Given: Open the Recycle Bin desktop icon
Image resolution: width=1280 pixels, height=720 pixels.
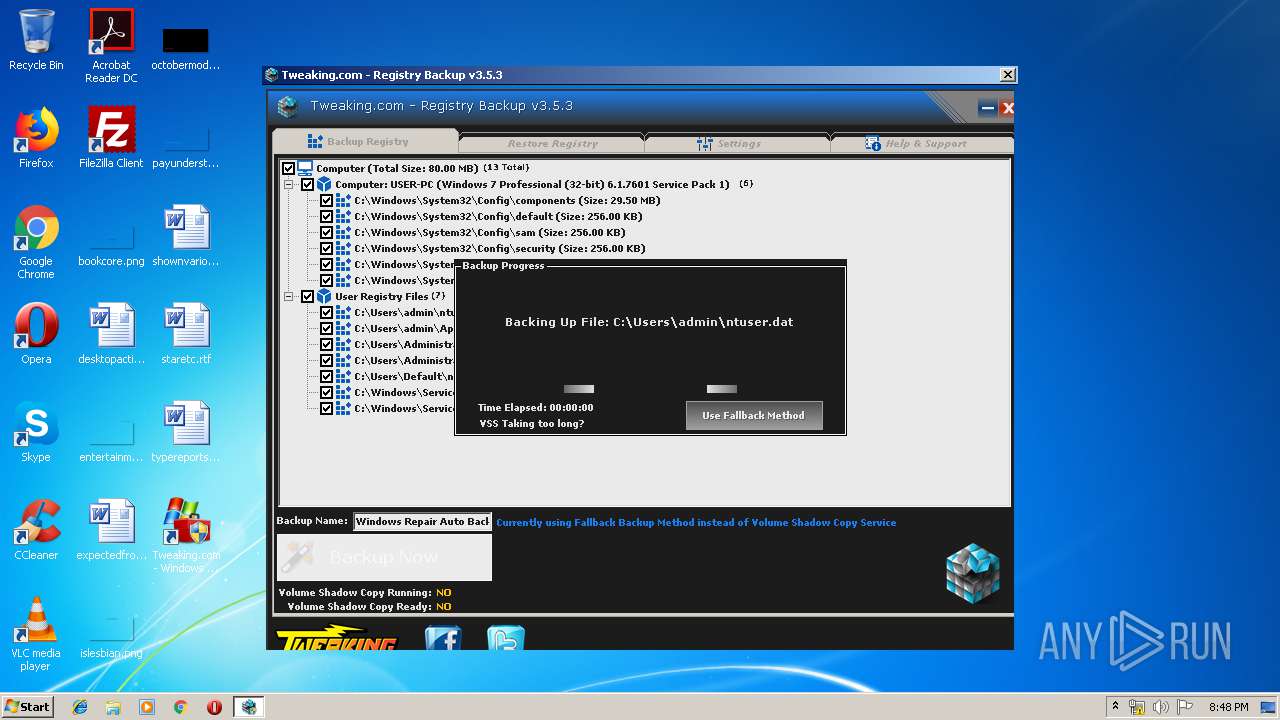Looking at the screenshot, I should 36,40.
